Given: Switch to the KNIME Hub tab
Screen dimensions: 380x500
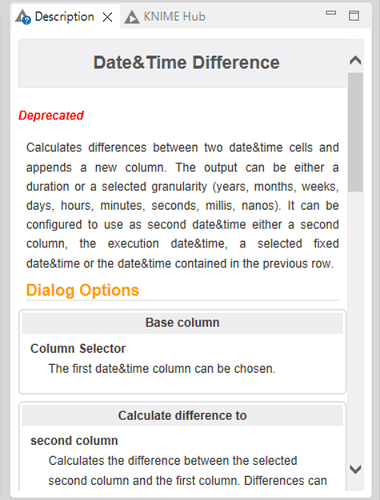Looking at the screenshot, I should point(165,17).
